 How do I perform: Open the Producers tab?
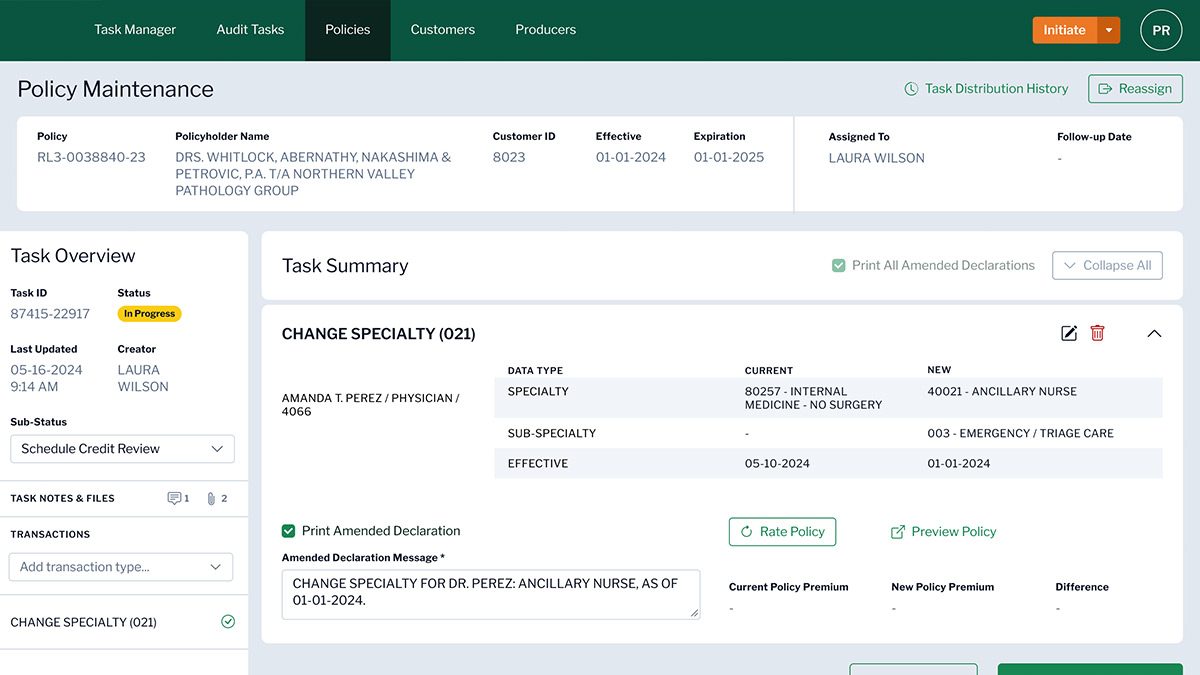(x=546, y=30)
